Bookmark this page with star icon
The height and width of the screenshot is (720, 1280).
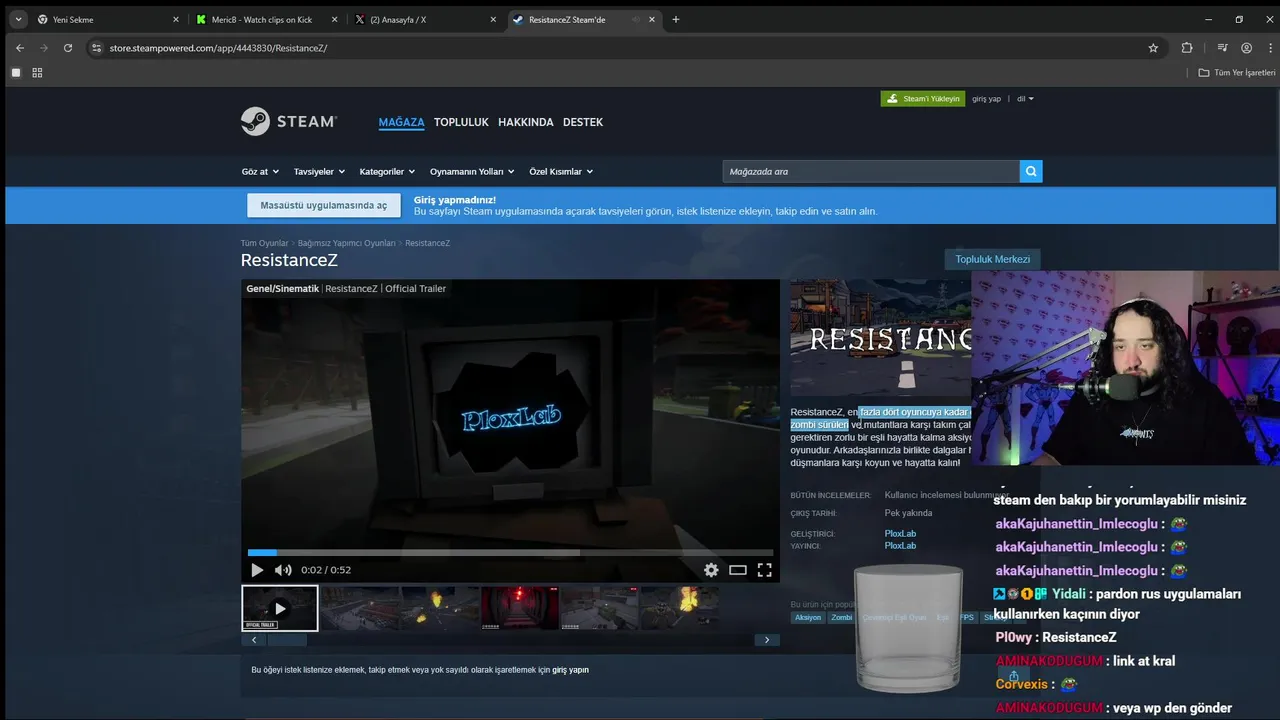[1153, 48]
